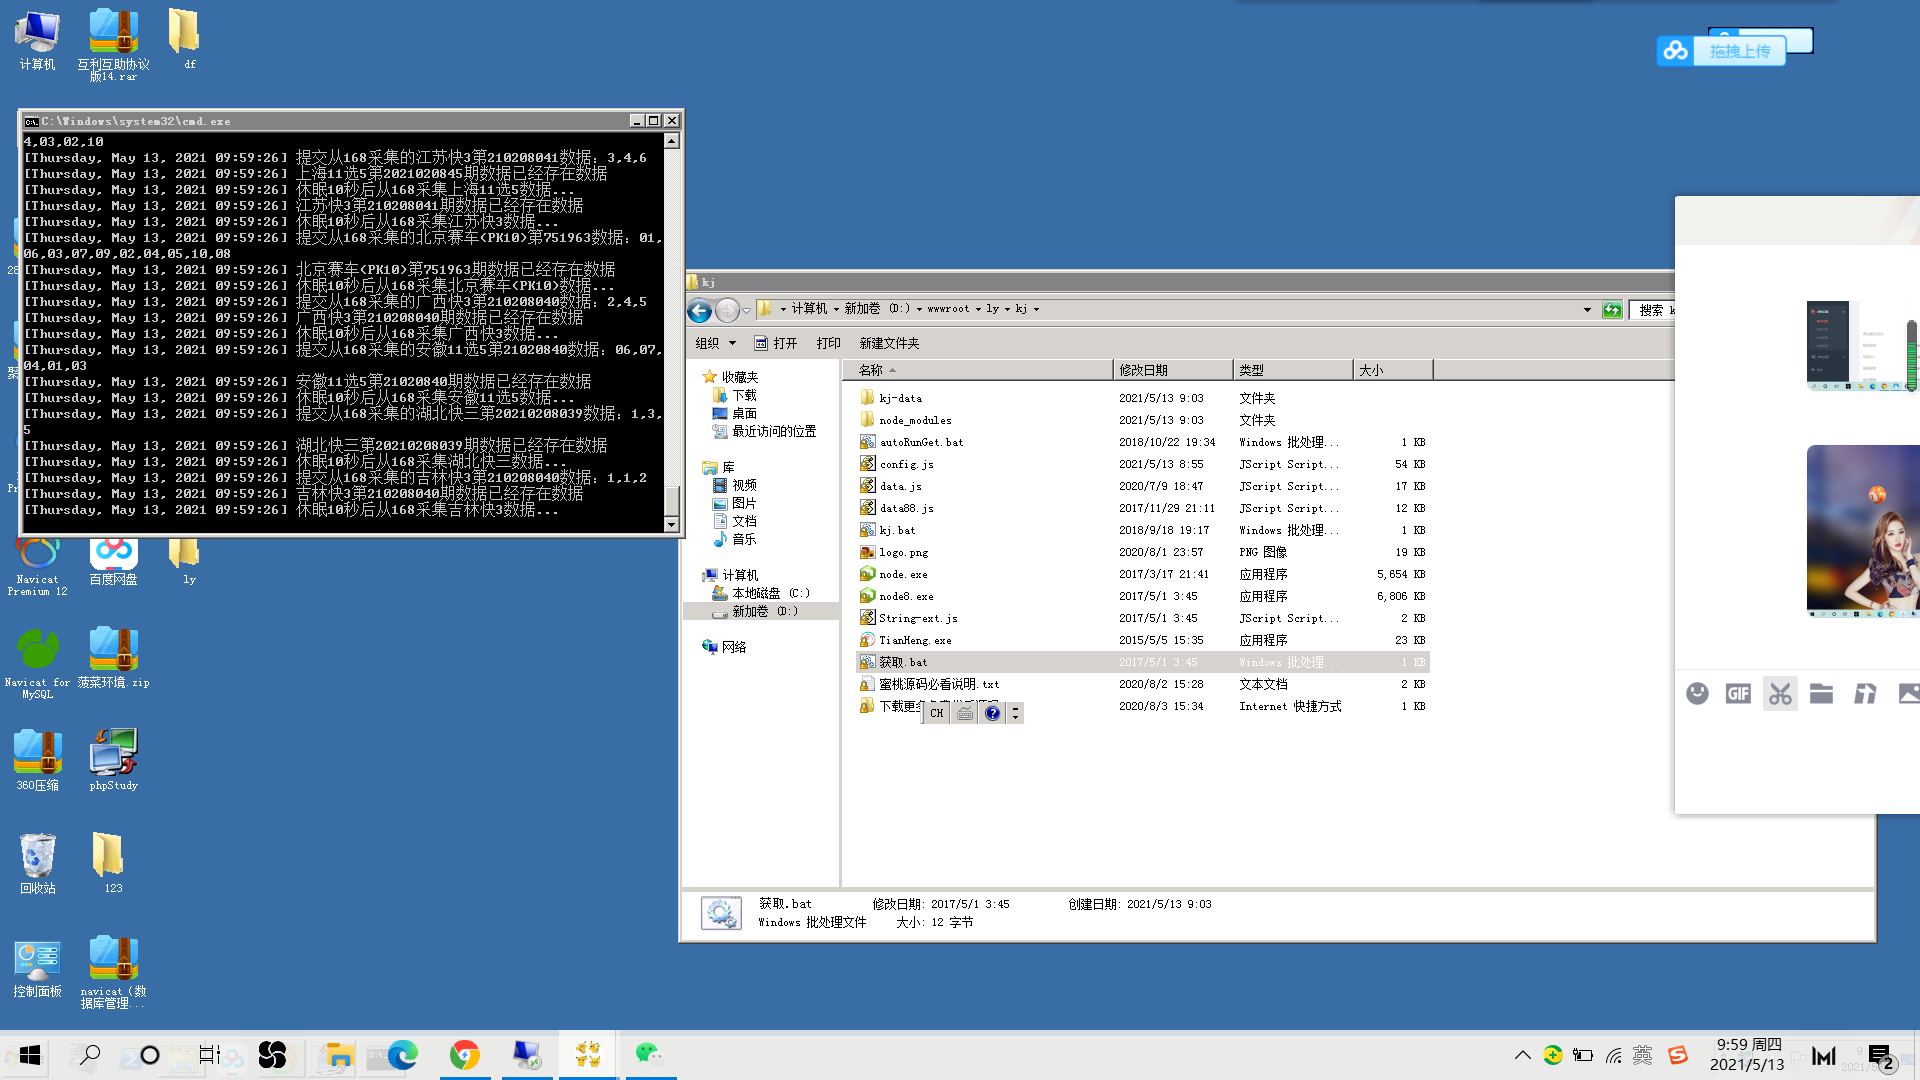The image size is (1920, 1080).
Task: Click the girl image thumbnail in chat
Action: click(x=1862, y=528)
